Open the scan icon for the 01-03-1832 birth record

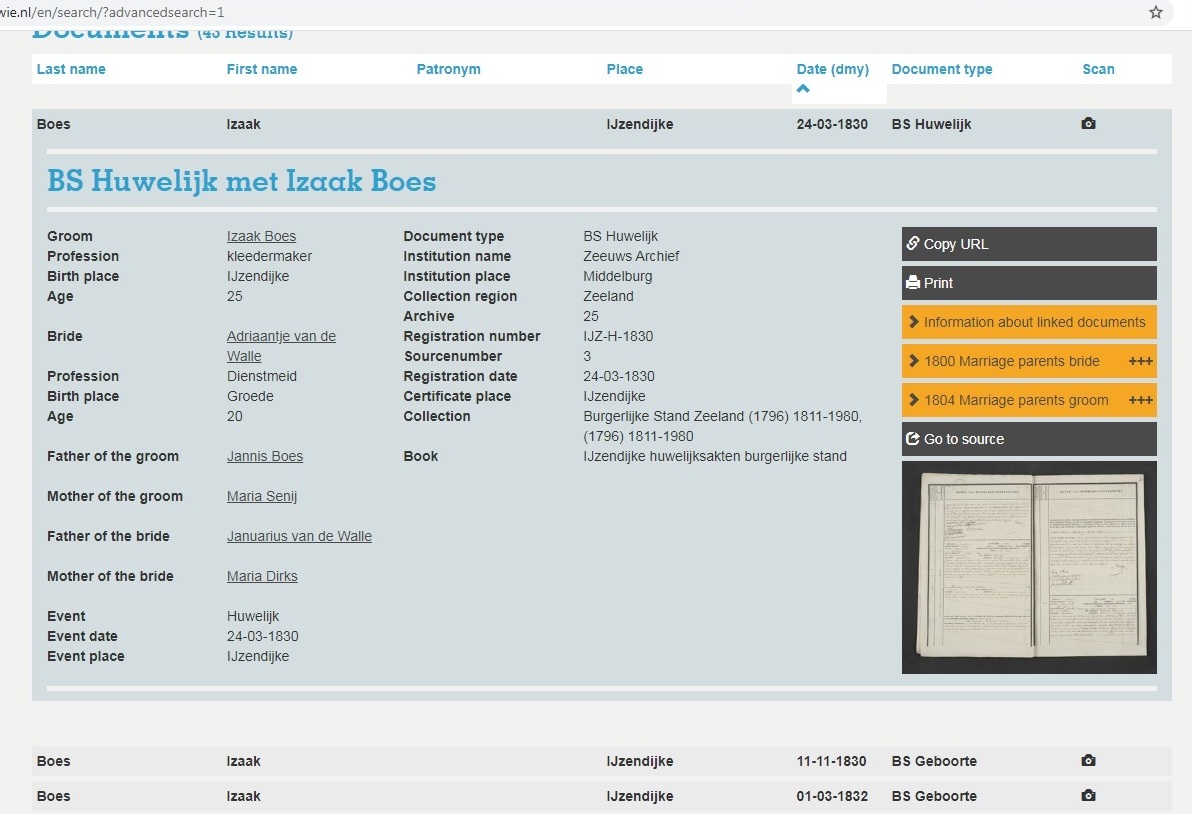[x=1088, y=796]
